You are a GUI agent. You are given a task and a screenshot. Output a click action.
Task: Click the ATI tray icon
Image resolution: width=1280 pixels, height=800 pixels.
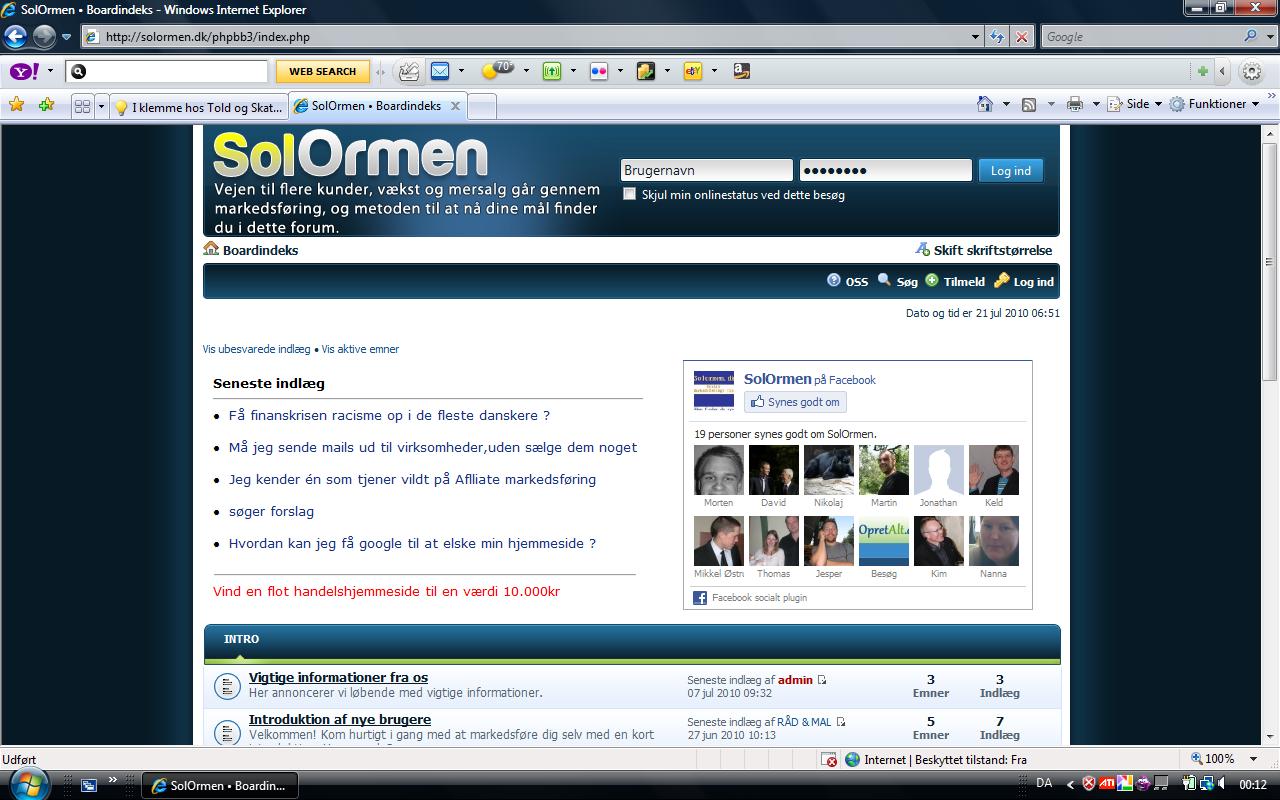1107,784
